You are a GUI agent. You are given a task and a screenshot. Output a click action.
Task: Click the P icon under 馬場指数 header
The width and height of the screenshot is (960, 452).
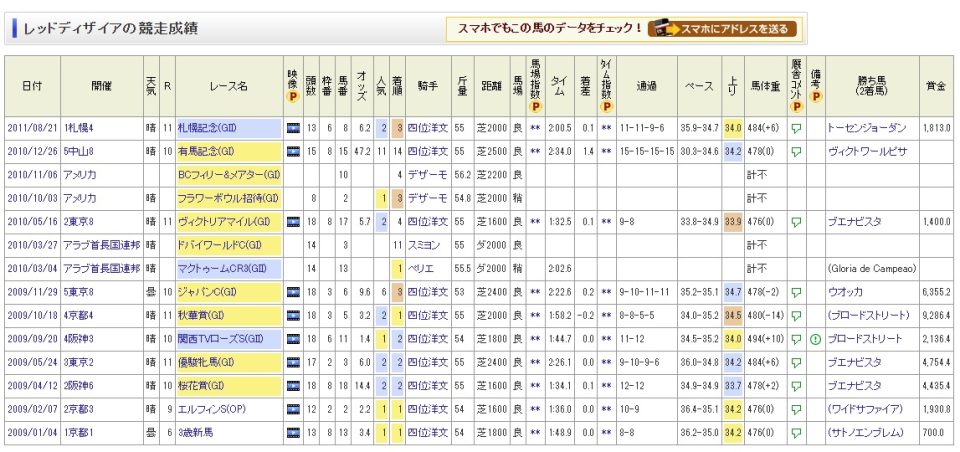tap(536, 106)
